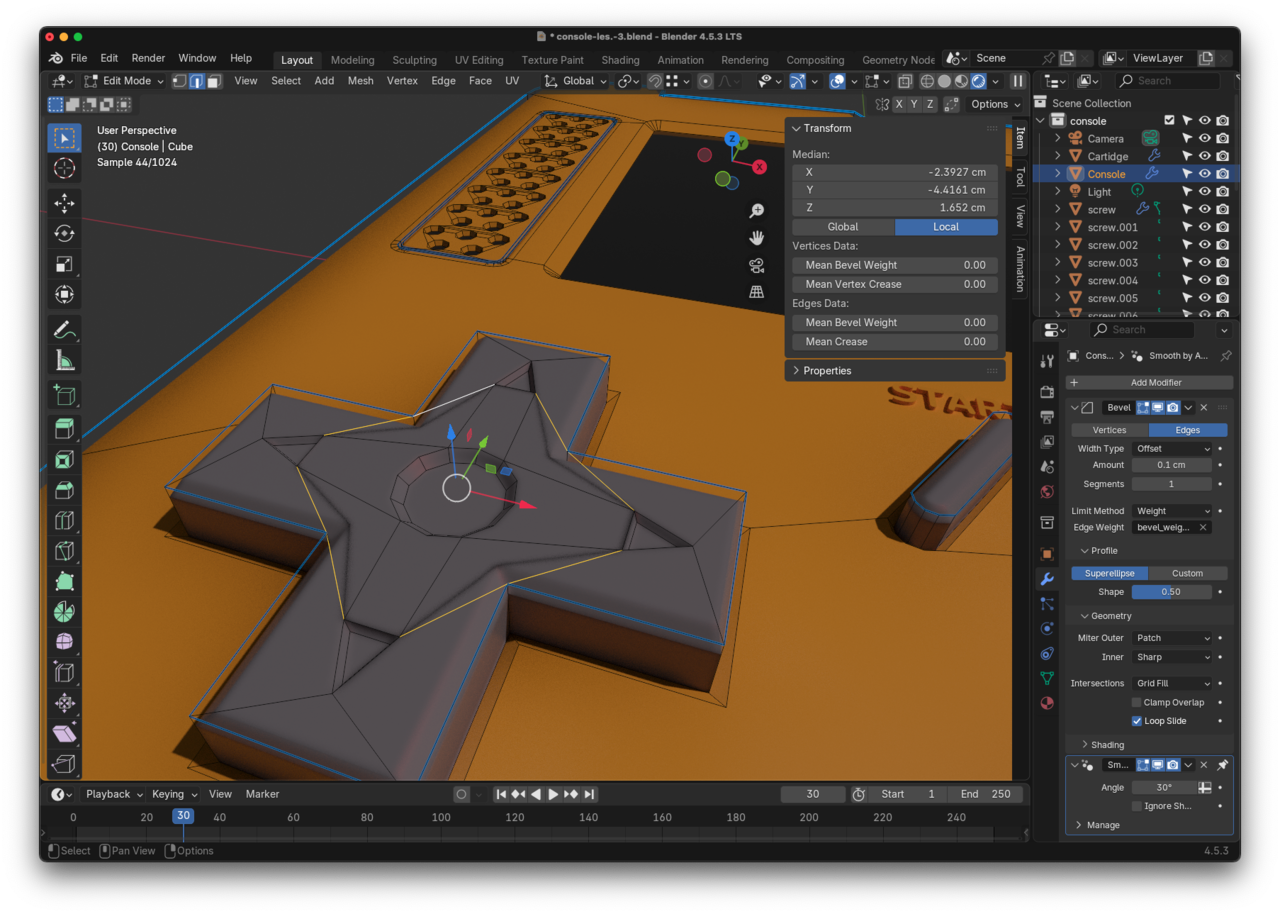
Task: Choose the 3D Cursor tool
Action: tap(64, 168)
